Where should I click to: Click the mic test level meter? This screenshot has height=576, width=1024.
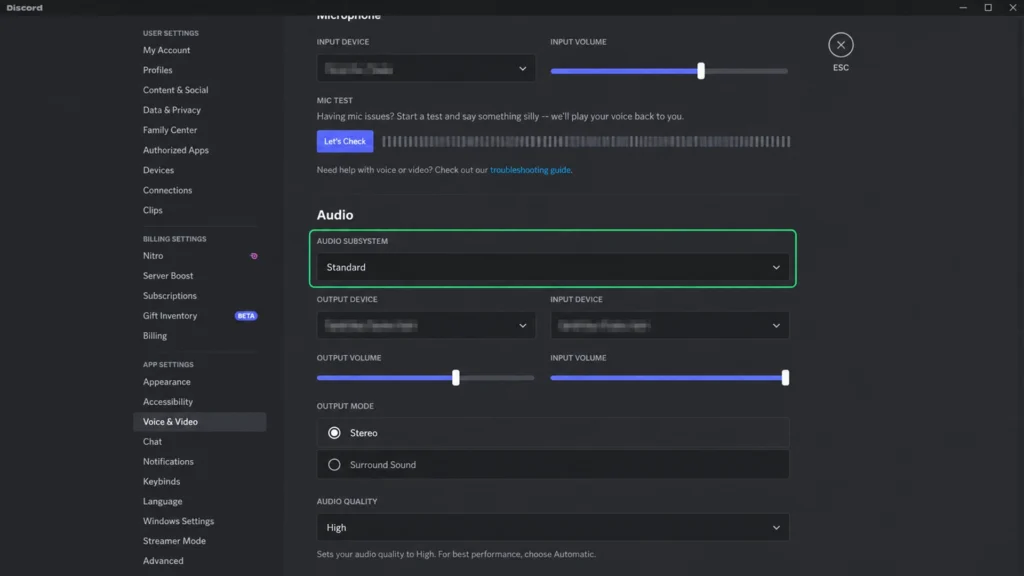click(x=586, y=141)
